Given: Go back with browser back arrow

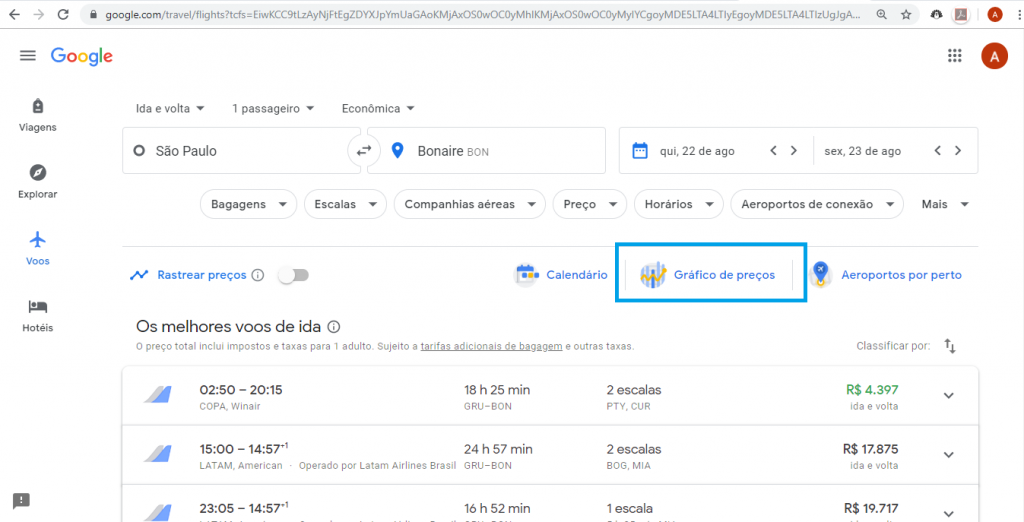Looking at the screenshot, I should point(14,14).
